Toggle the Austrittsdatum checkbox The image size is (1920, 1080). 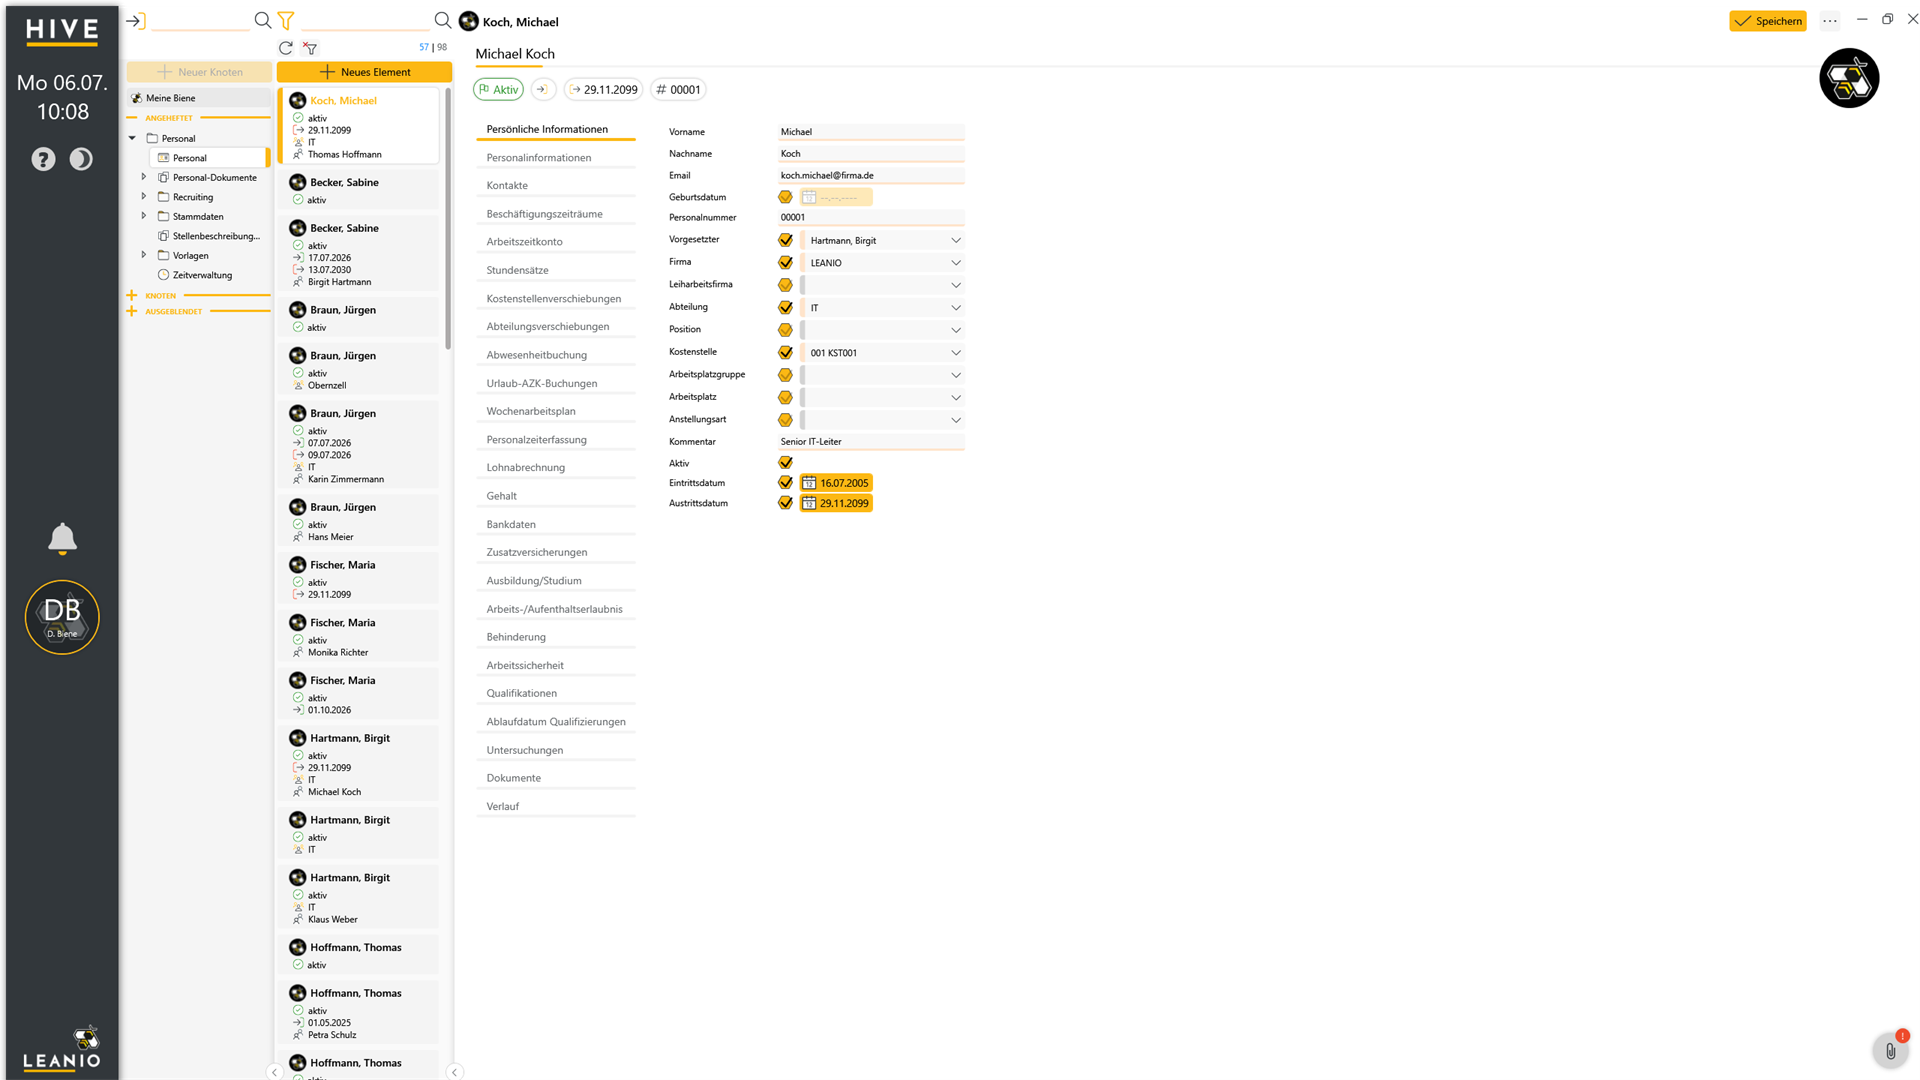coord(785,503)
